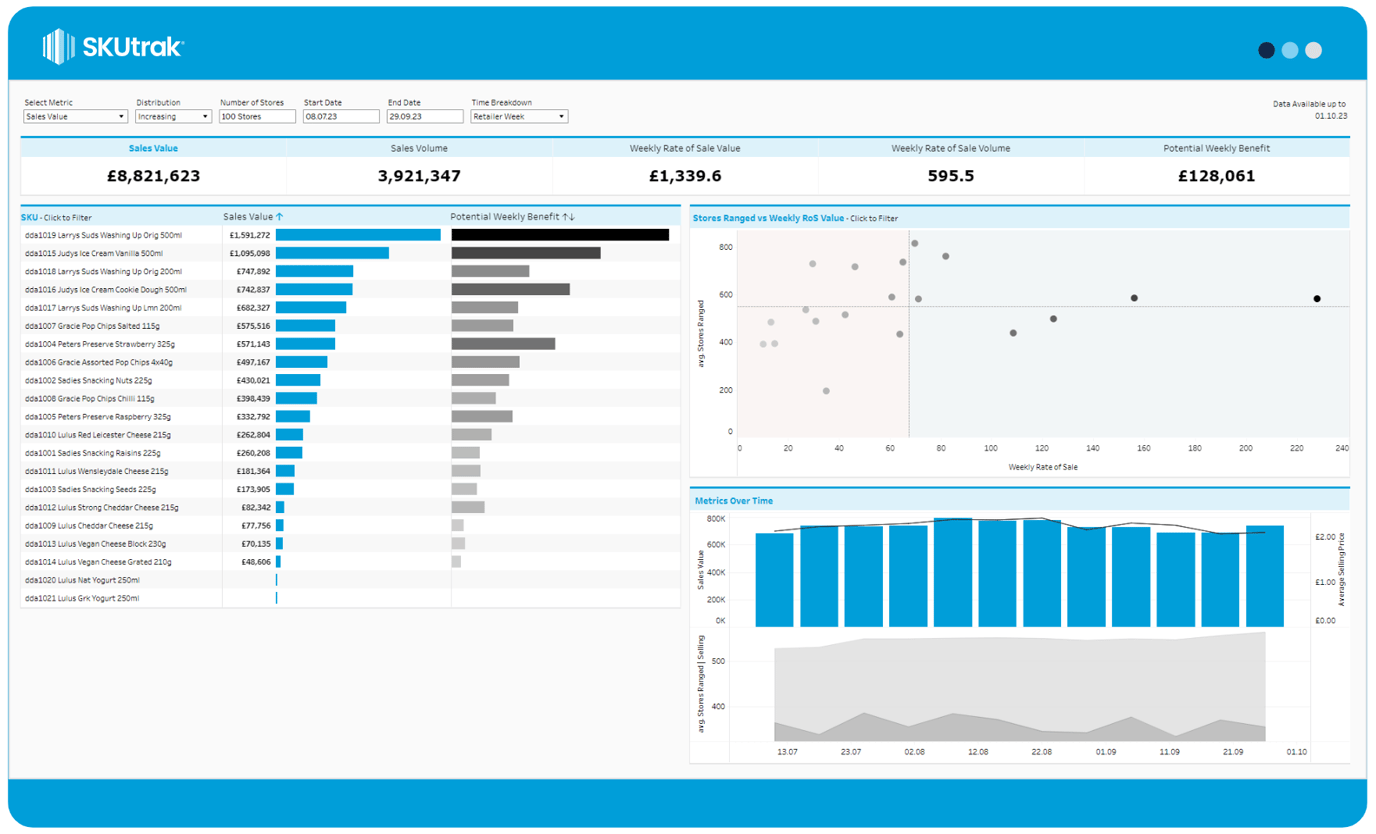Click the Sales Value column sort arrow
Screen dimensions: 1376x834
pos(280,217)
